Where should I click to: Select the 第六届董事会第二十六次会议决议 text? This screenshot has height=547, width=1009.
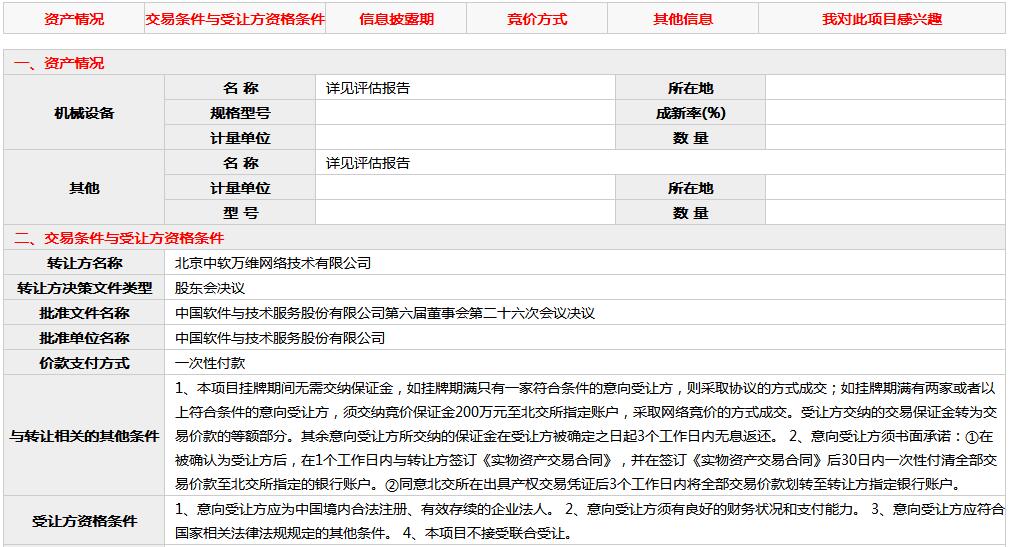(x=497, y=313)
